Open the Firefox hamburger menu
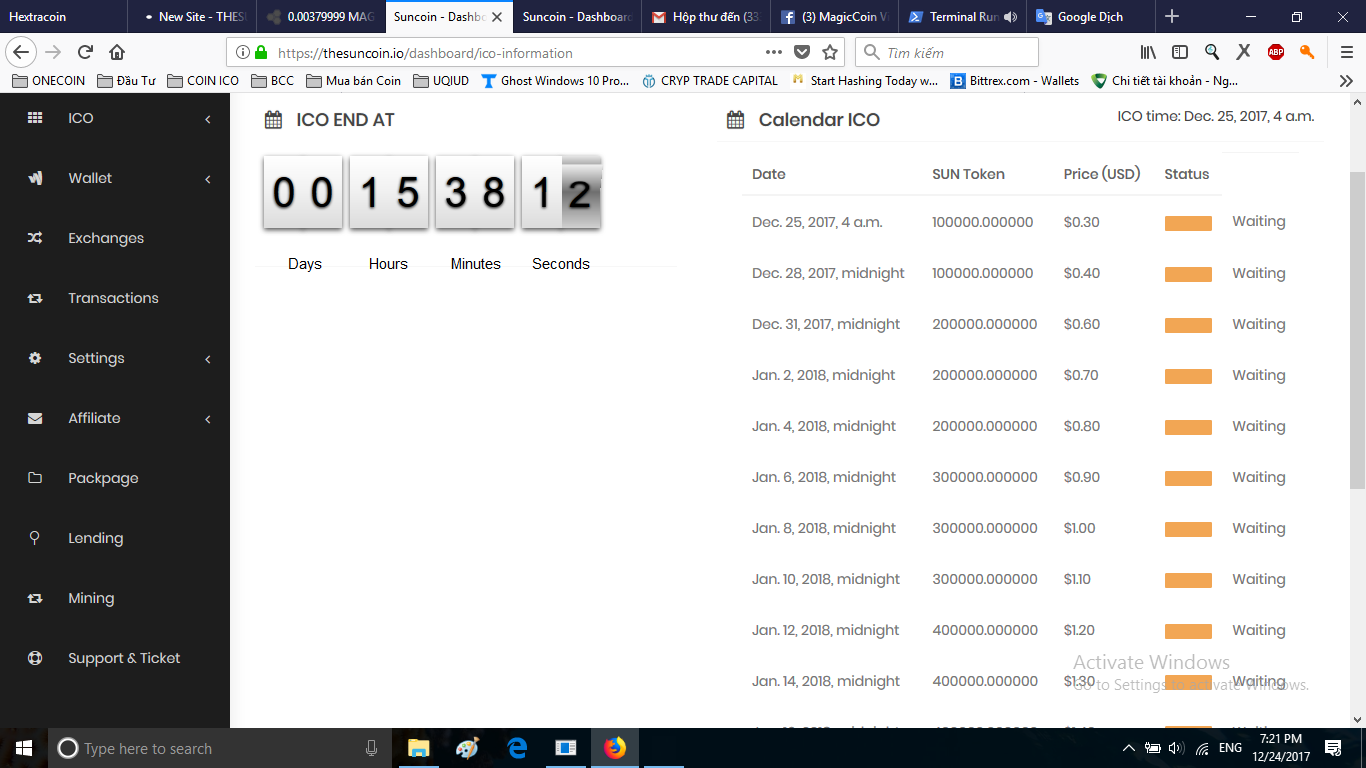This screenshot has height=768, width=1366. (1347, 52)
